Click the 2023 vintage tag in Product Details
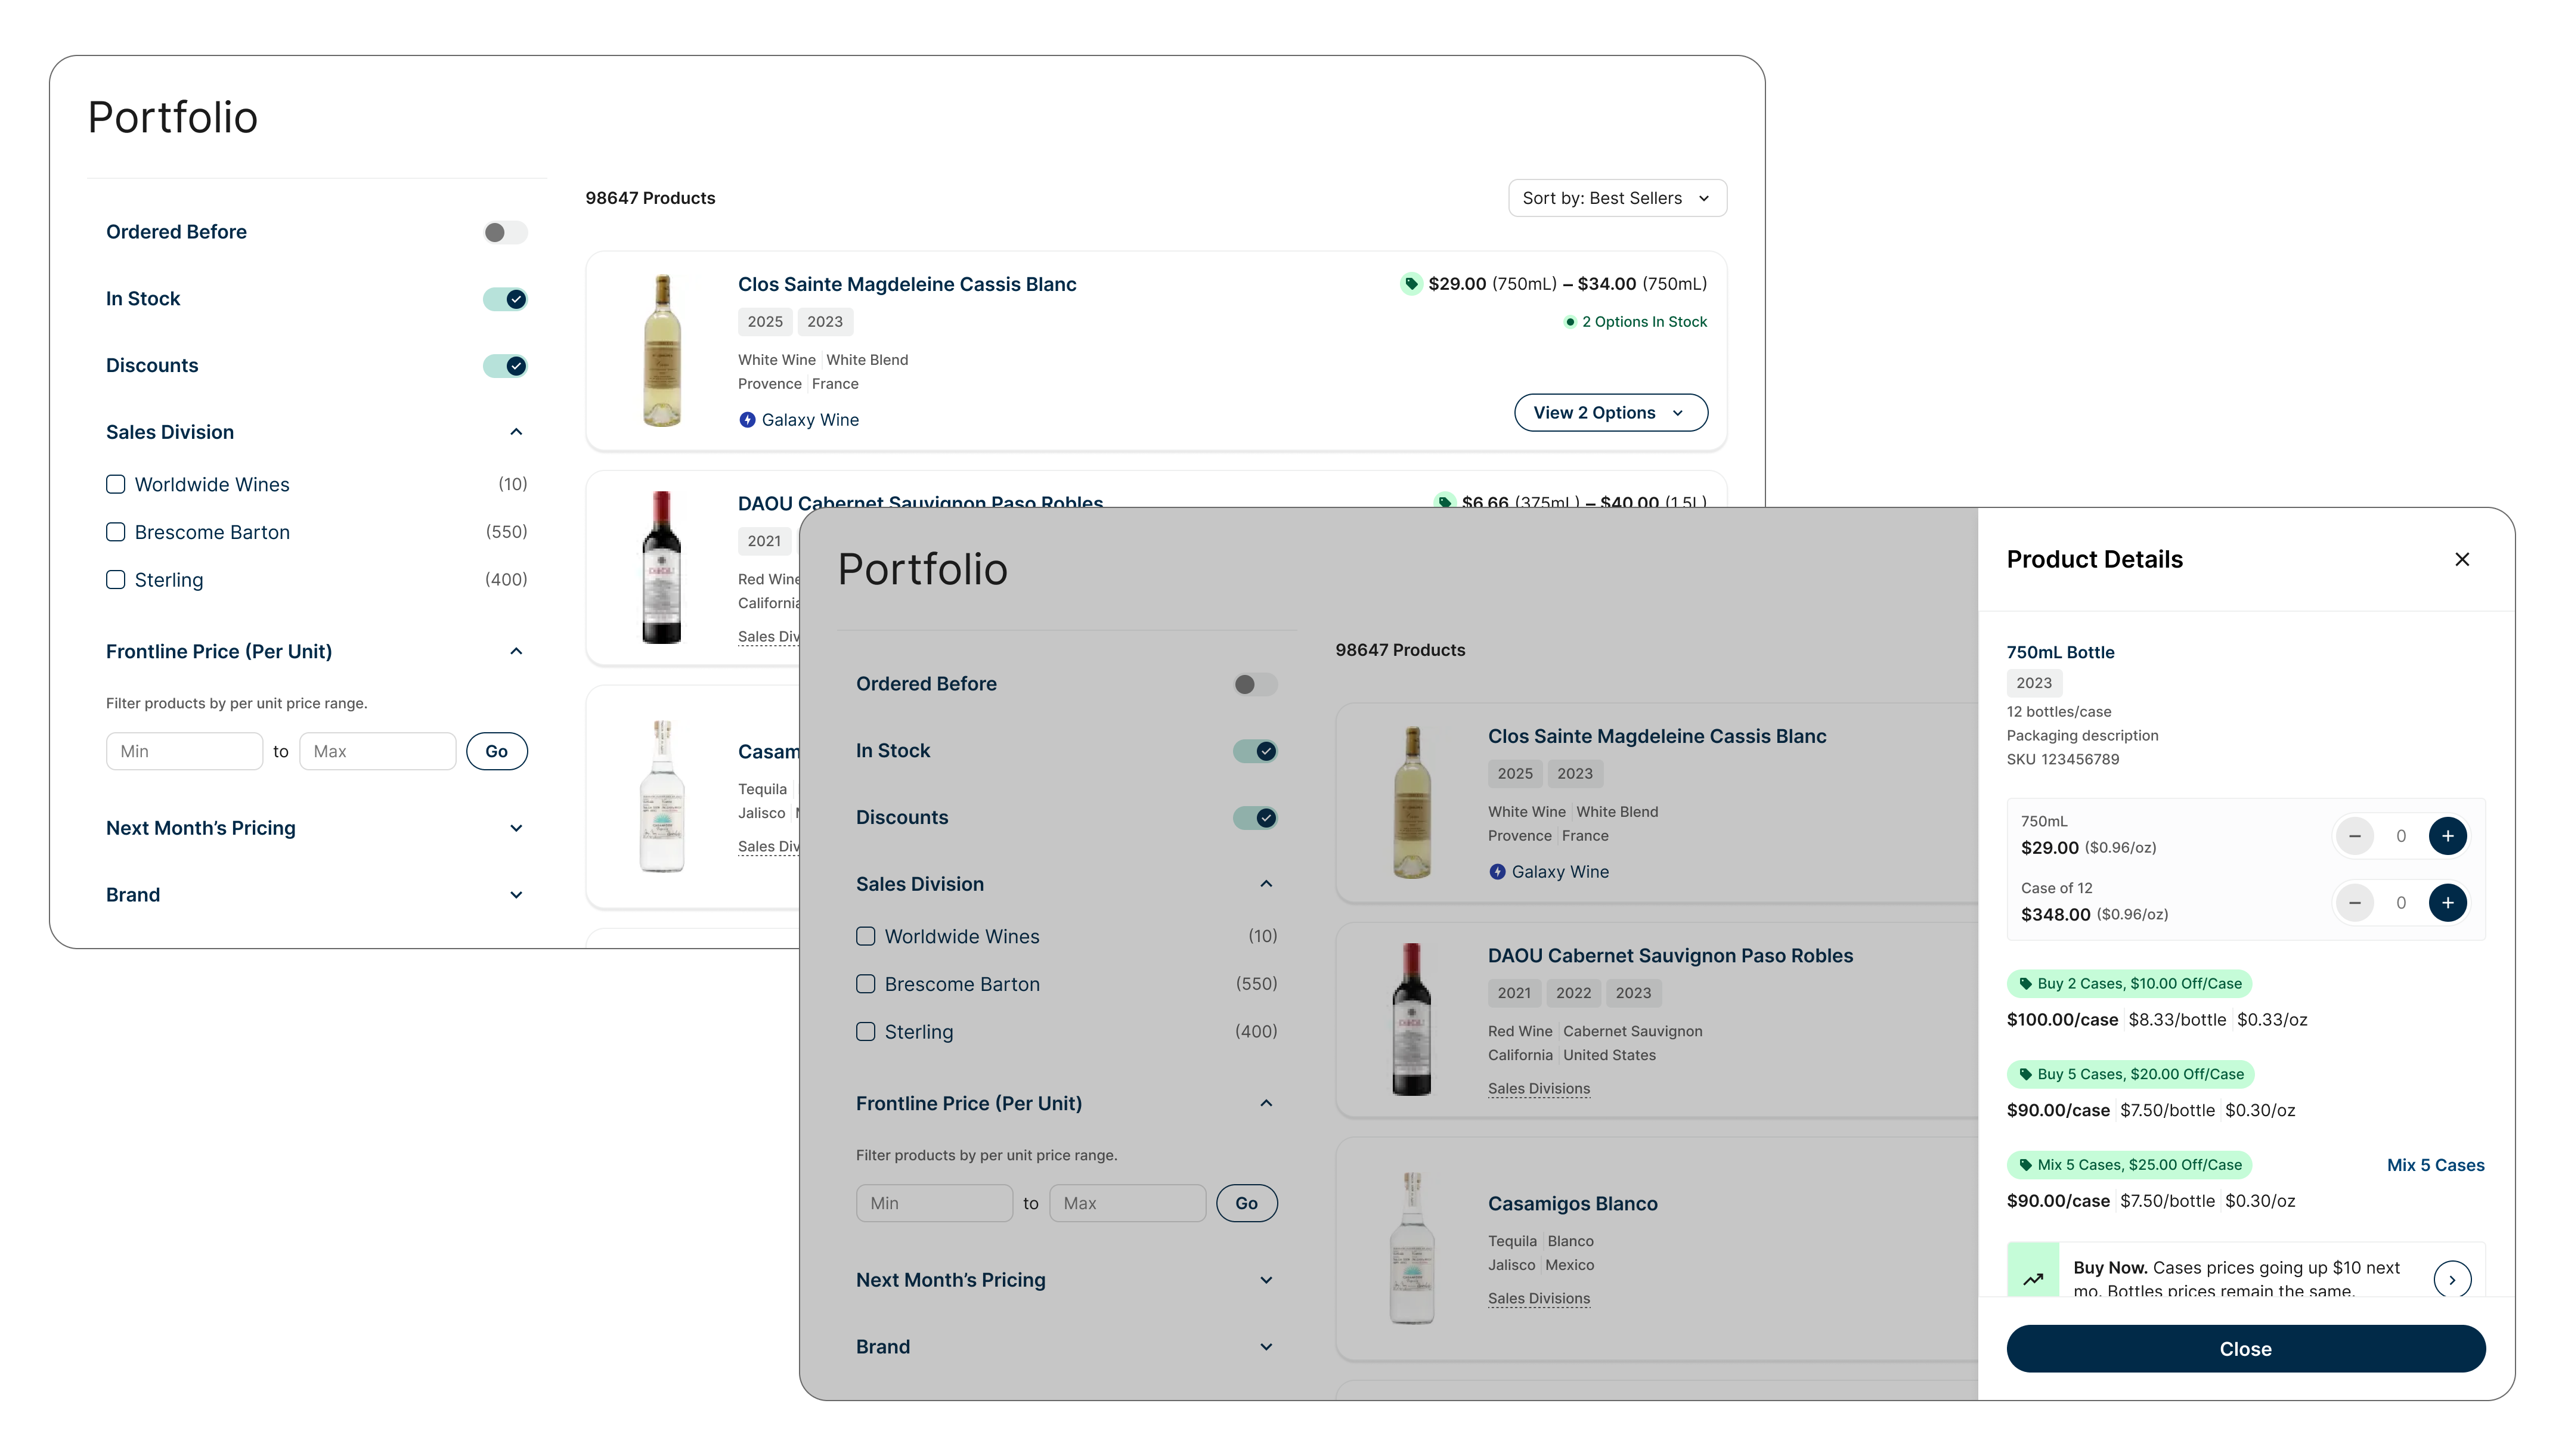This screenshot has width=2565, height=1456. [2033, 683]
